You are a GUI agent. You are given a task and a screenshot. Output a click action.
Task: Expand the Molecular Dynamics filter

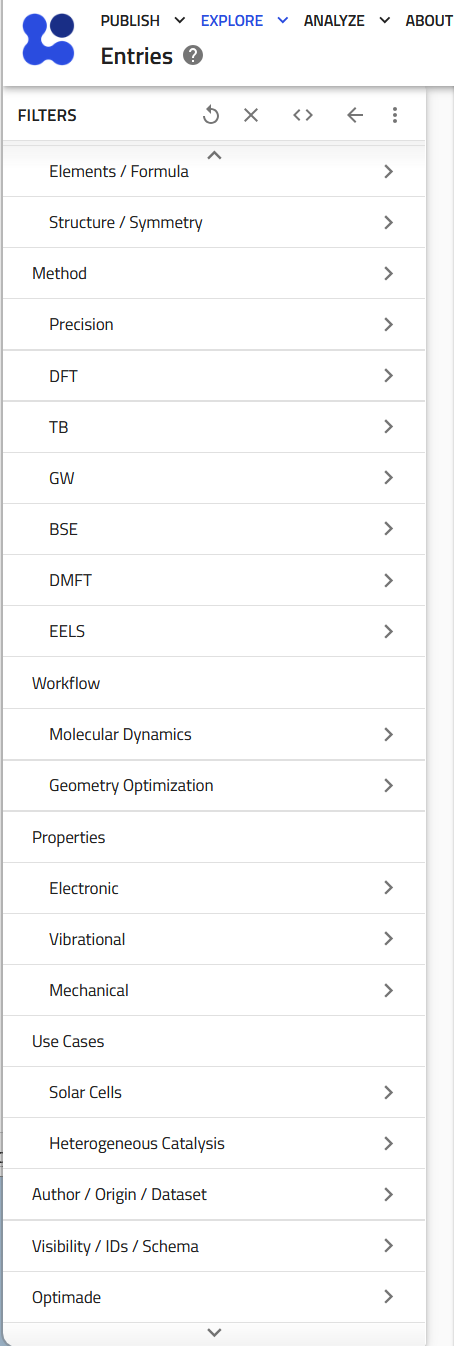tap(214, 734)
